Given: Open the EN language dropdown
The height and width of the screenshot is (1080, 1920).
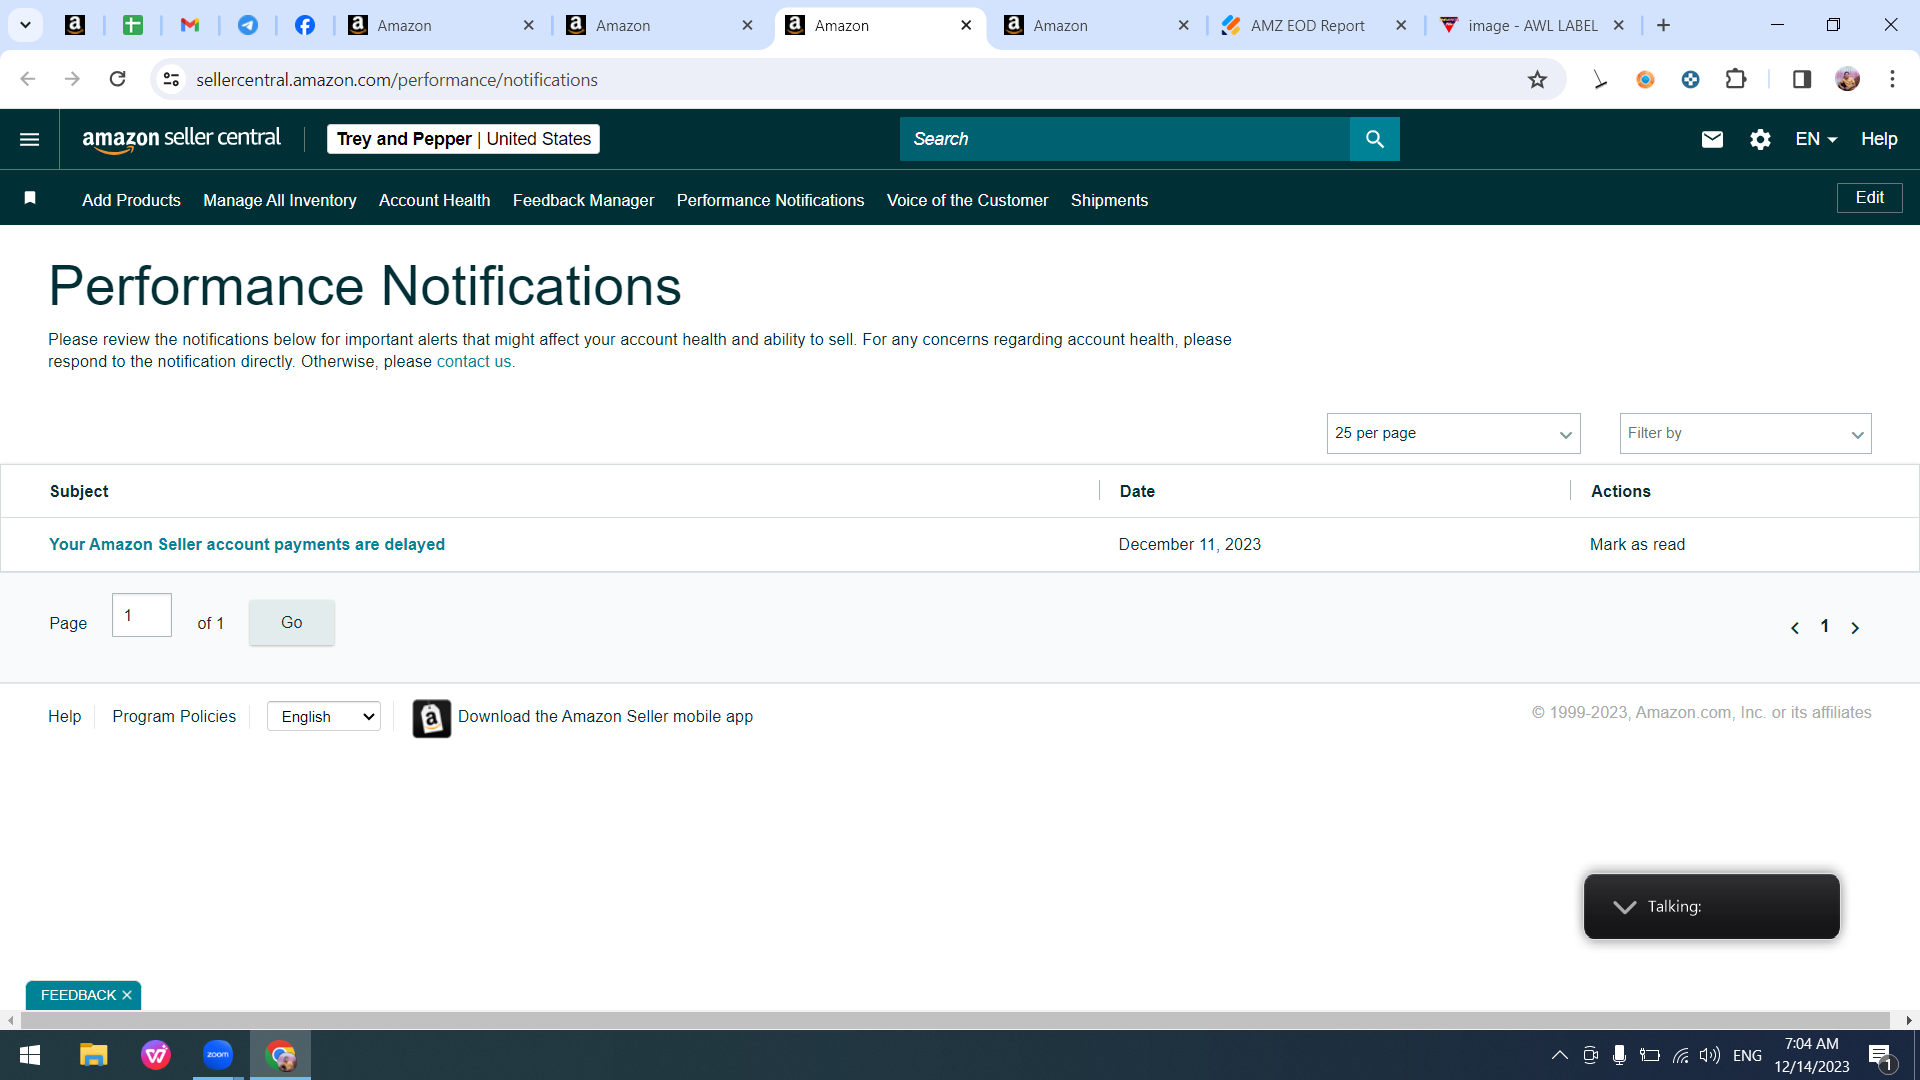Looking at the screenshot, I should (1816, 139).
